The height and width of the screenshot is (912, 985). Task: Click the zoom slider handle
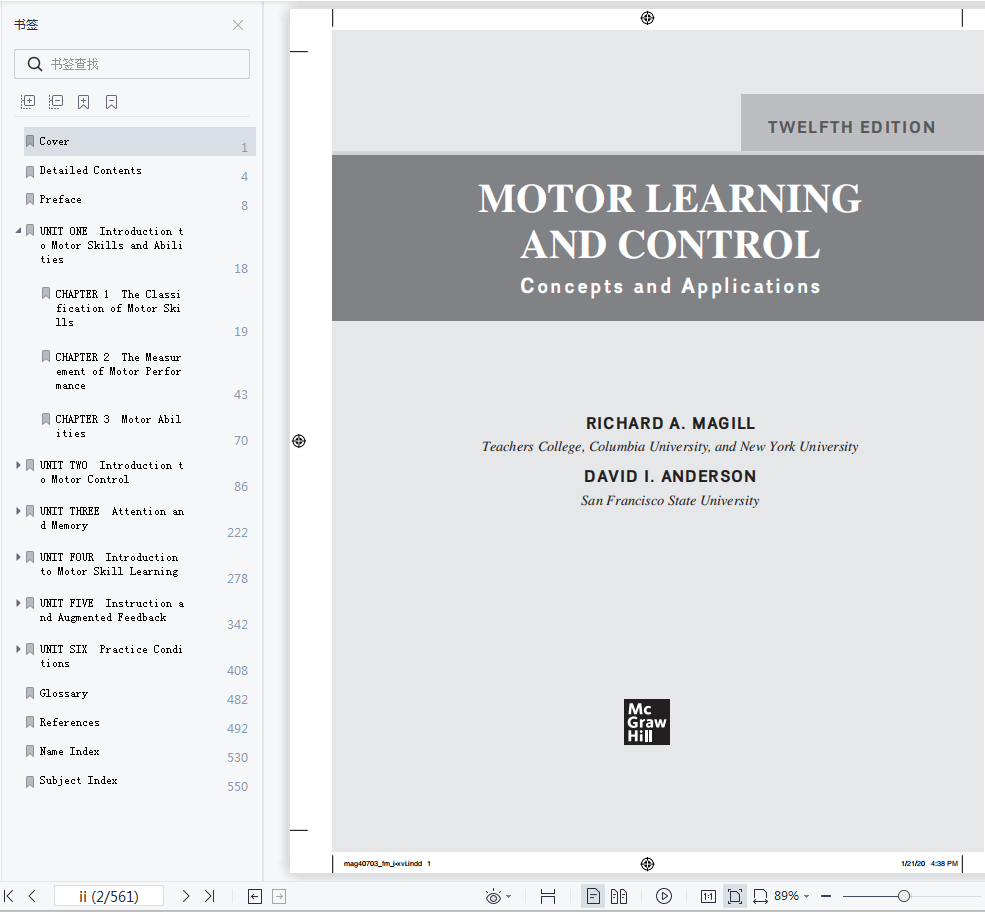(x=904, y=896)
